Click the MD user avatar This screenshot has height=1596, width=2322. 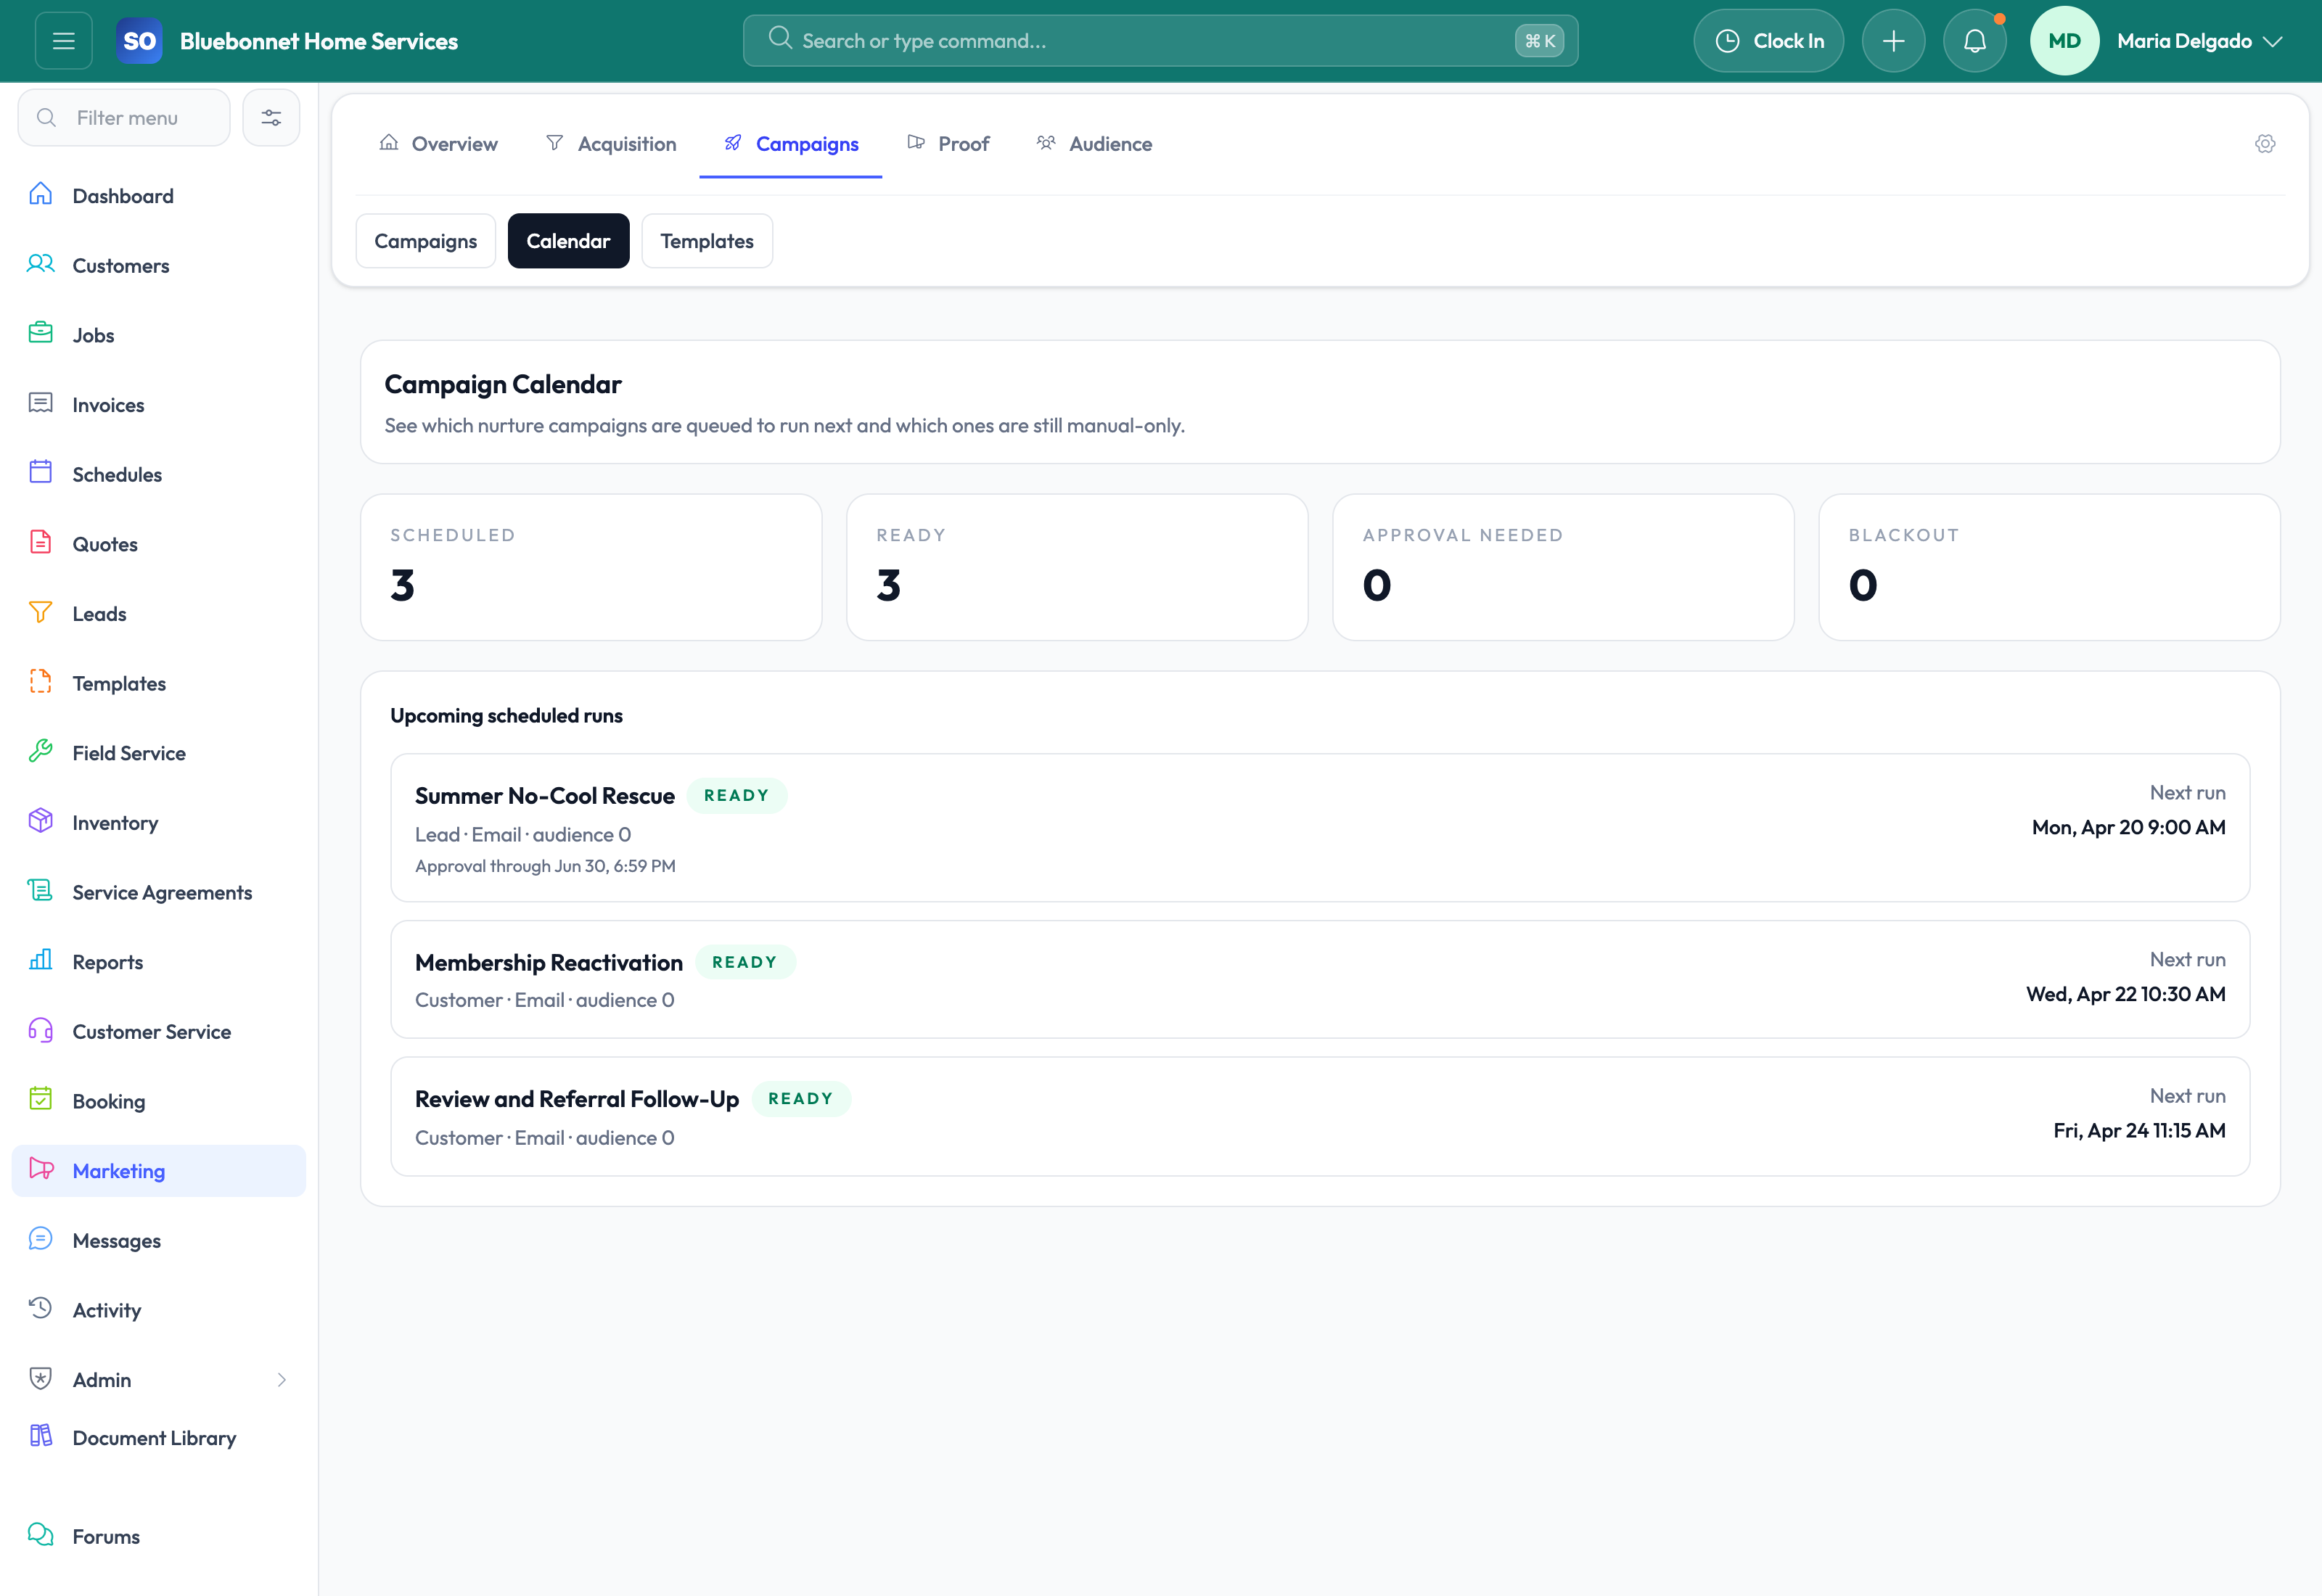[2064, 41]
